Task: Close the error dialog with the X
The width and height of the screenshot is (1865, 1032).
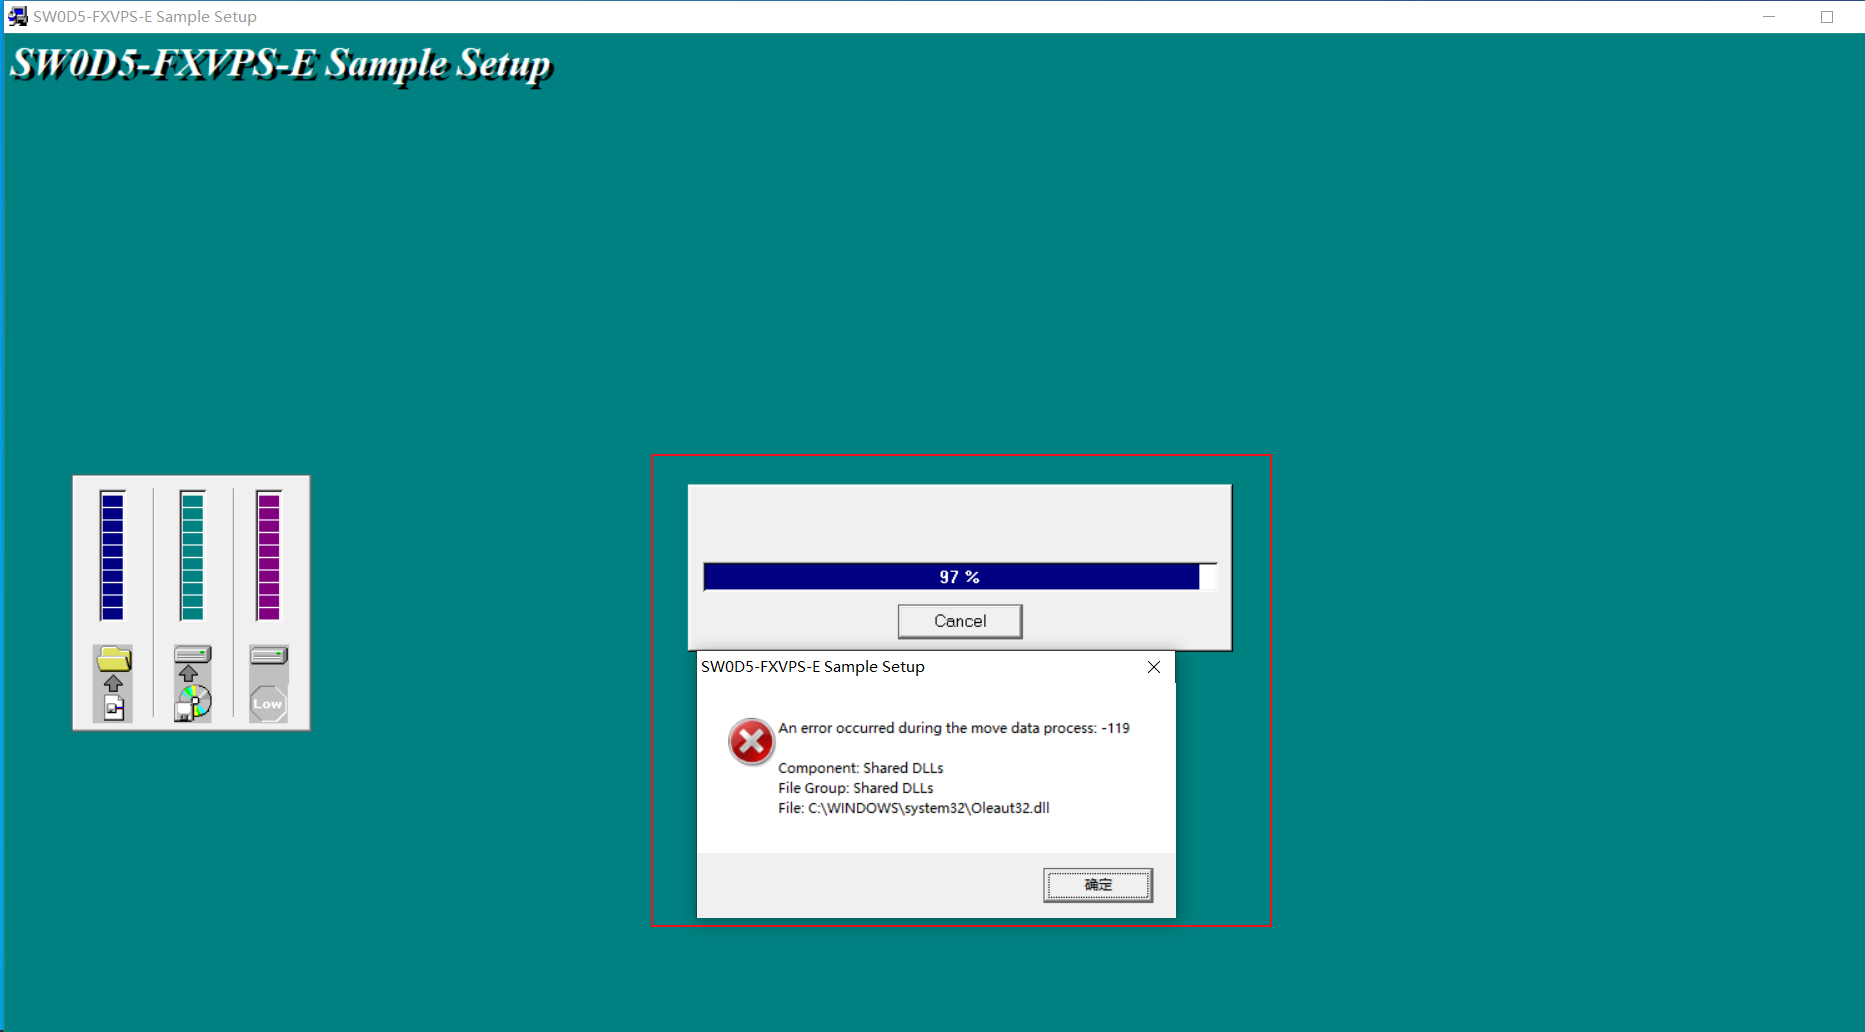Action: click(x=1154, y=667)
